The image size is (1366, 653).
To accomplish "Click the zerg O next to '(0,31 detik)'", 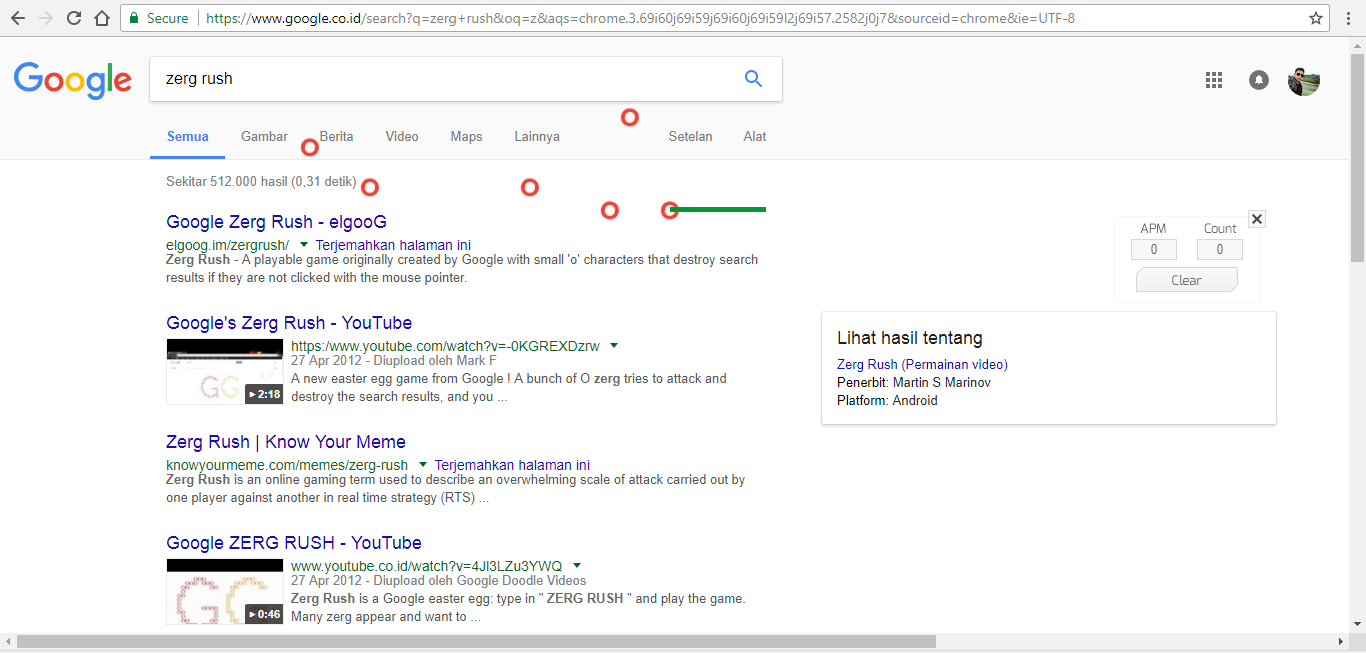I will (370, 187).
